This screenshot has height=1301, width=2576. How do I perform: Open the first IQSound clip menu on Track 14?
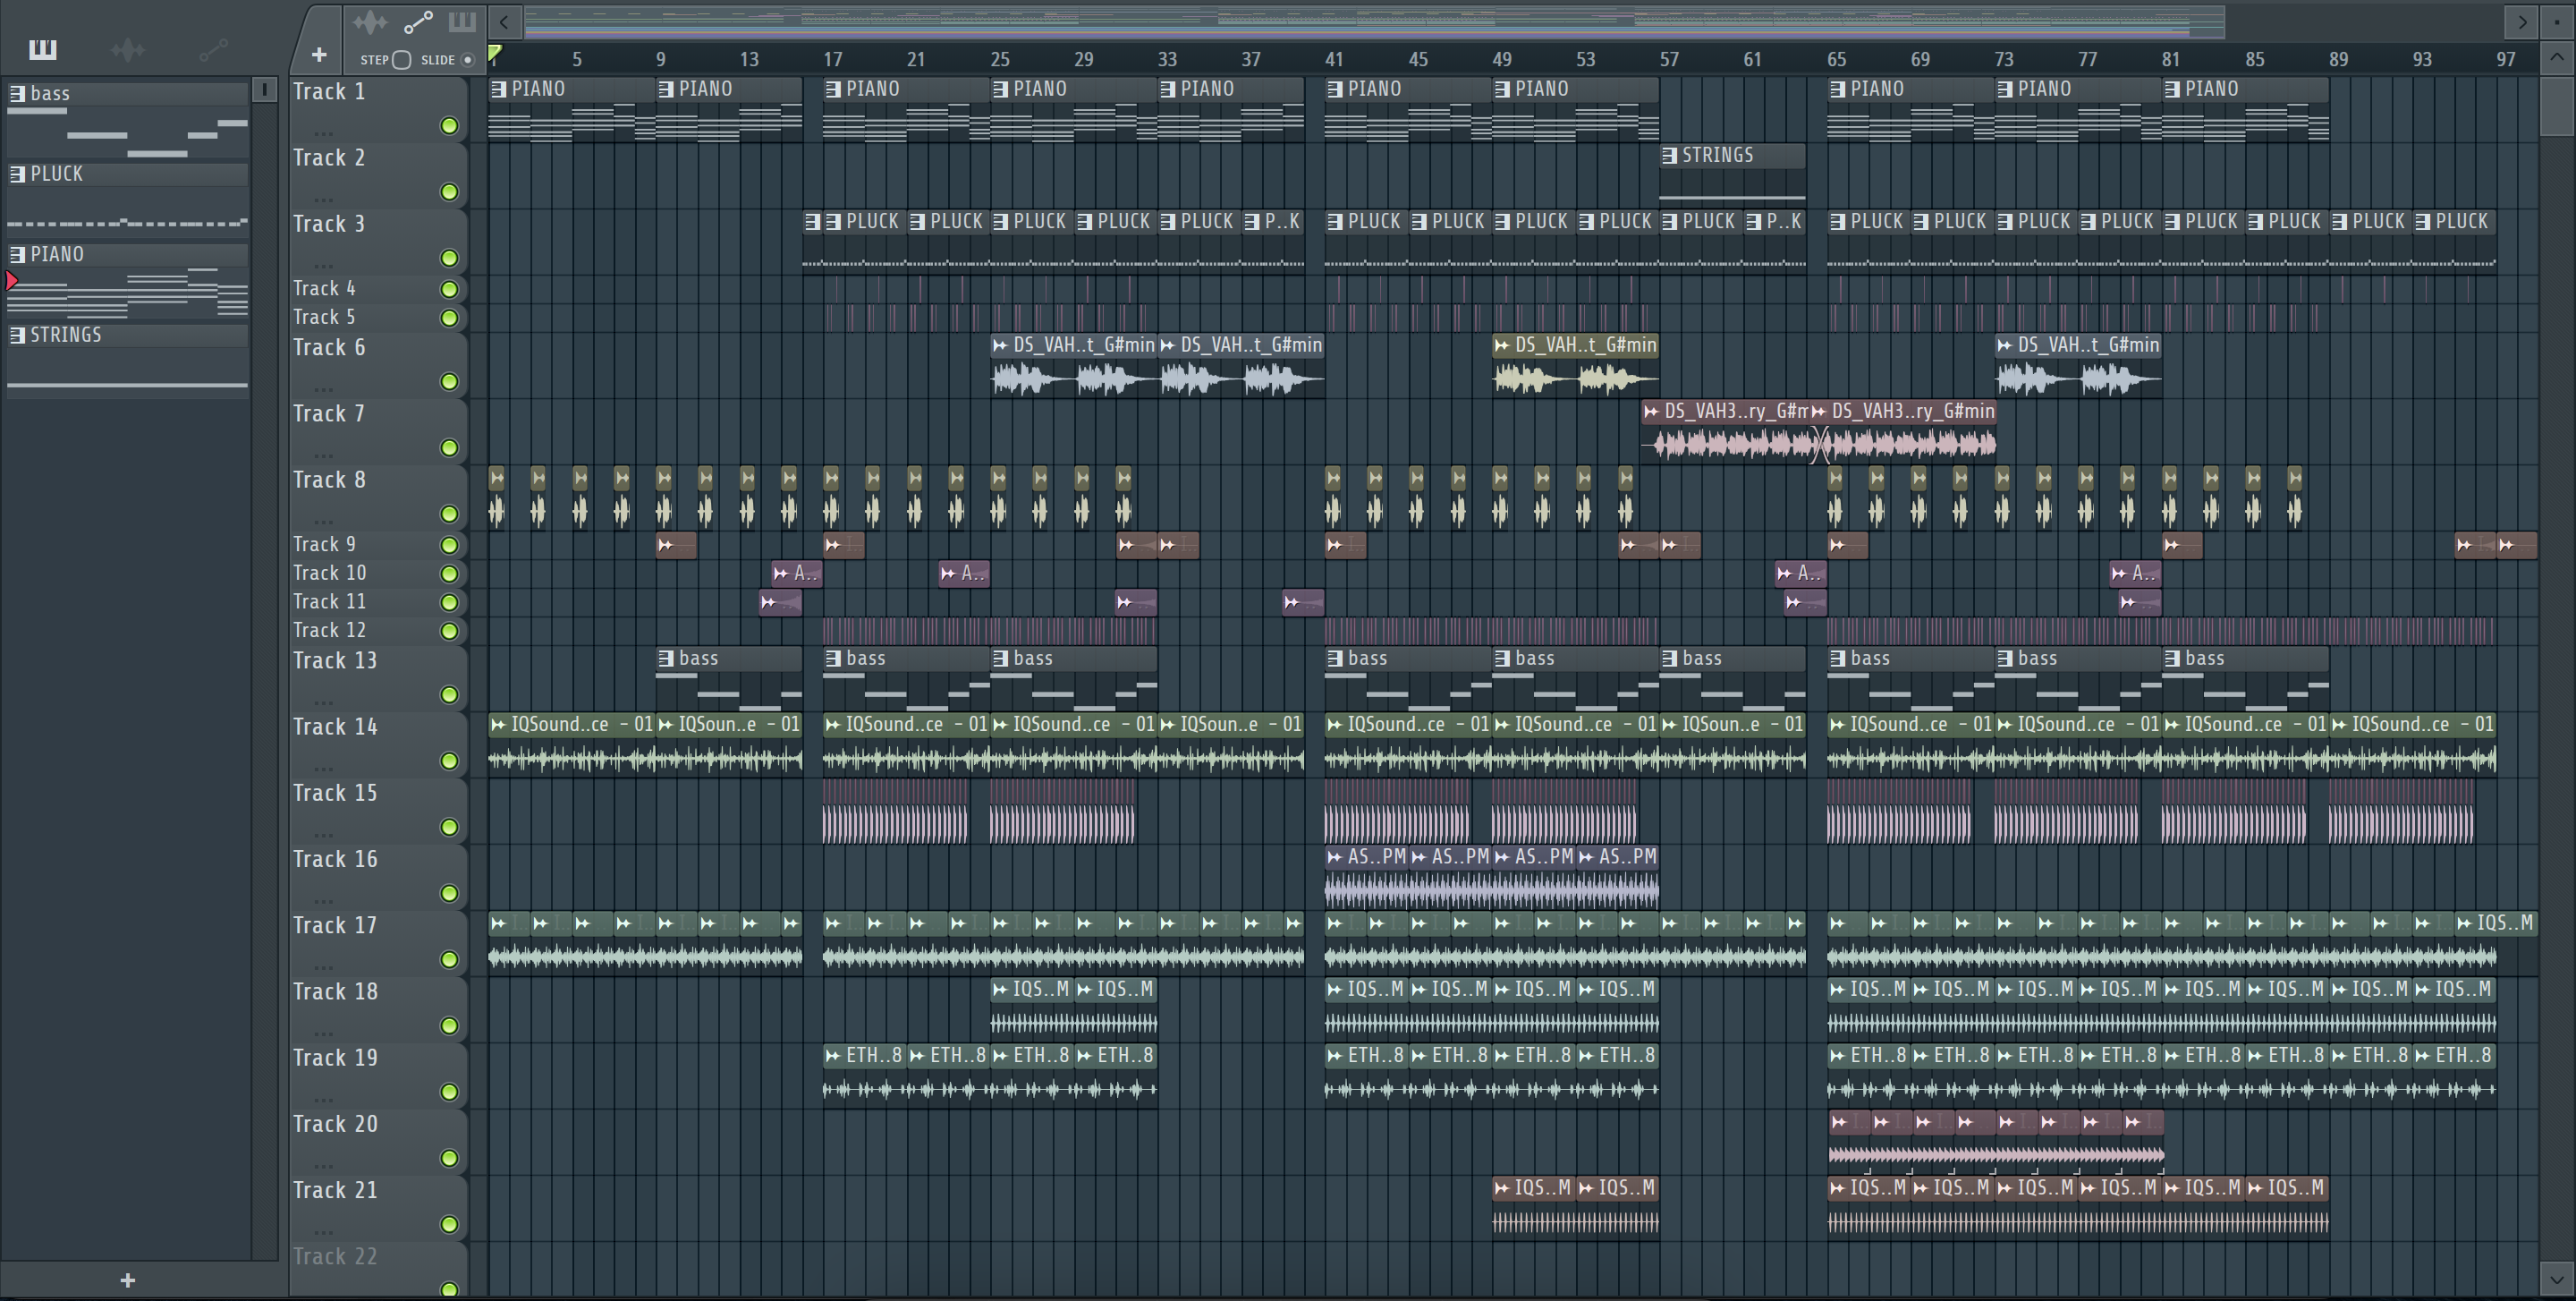click(x=498, y=724)
